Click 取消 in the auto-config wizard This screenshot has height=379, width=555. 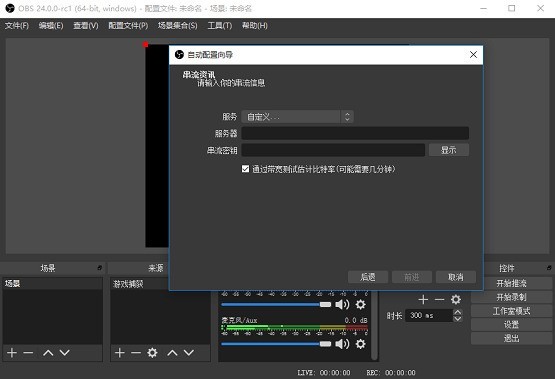456,277
